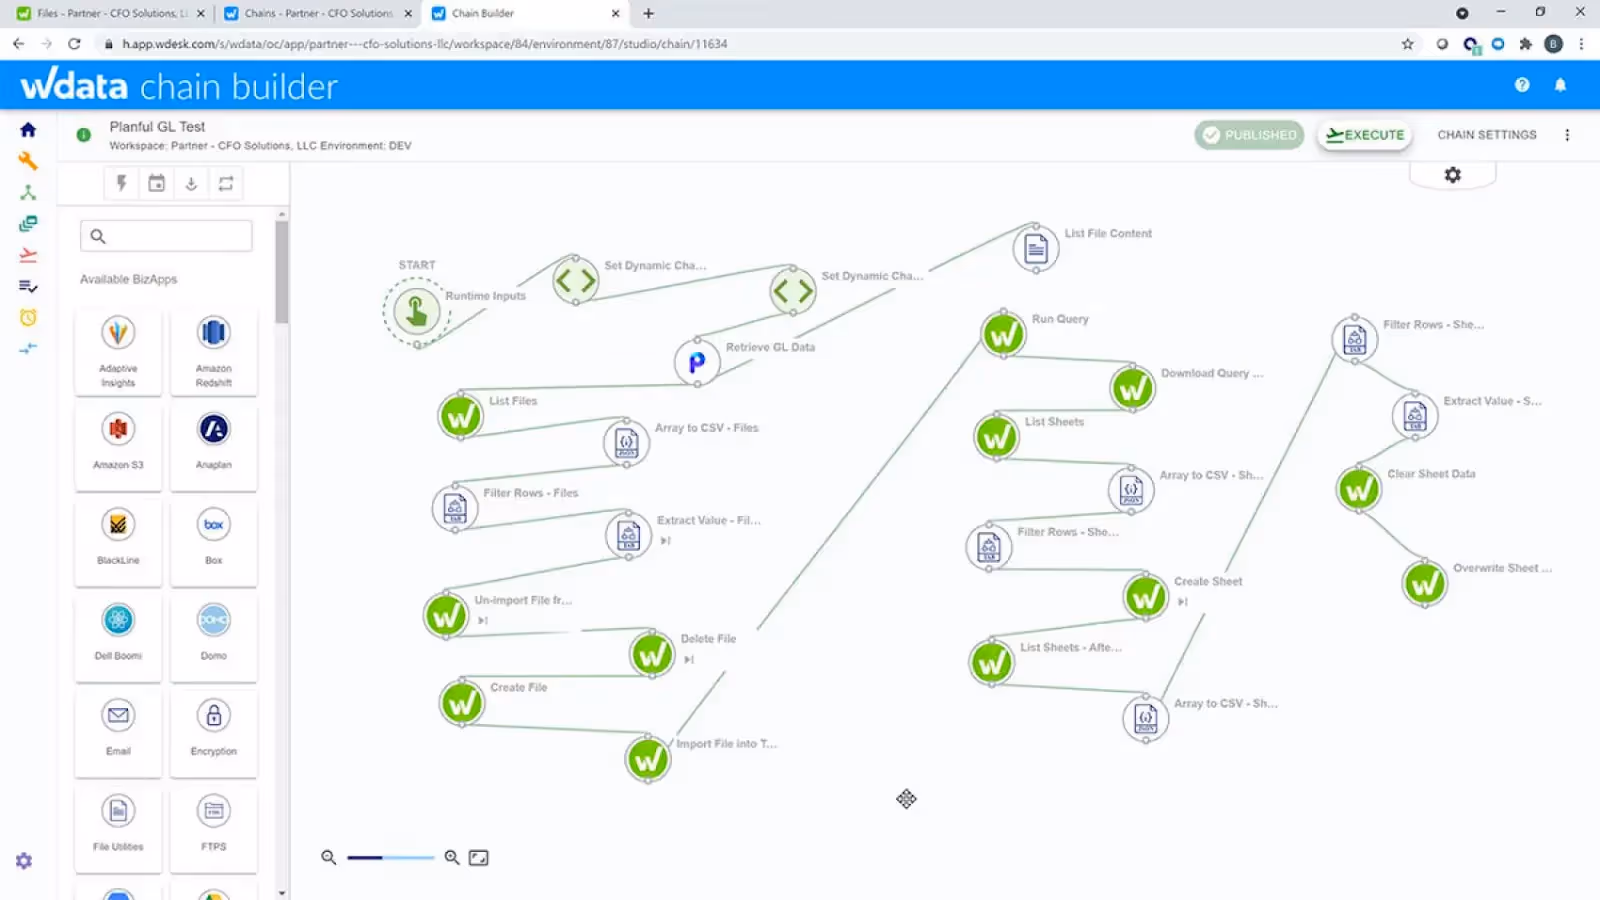Select the loop/repeat icon in the toolbar
This screenshot has height=900, width=1600.
tap(226, 183)
